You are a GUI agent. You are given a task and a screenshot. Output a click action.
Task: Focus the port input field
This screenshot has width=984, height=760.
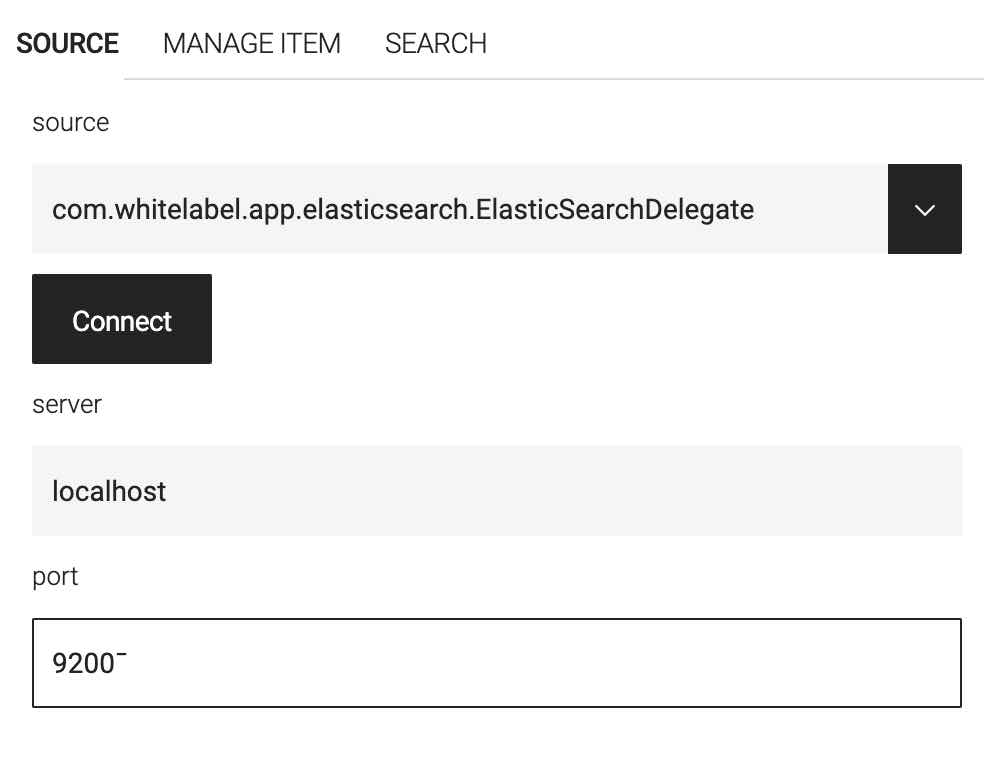pyautogui.click(x=496, y=663)
